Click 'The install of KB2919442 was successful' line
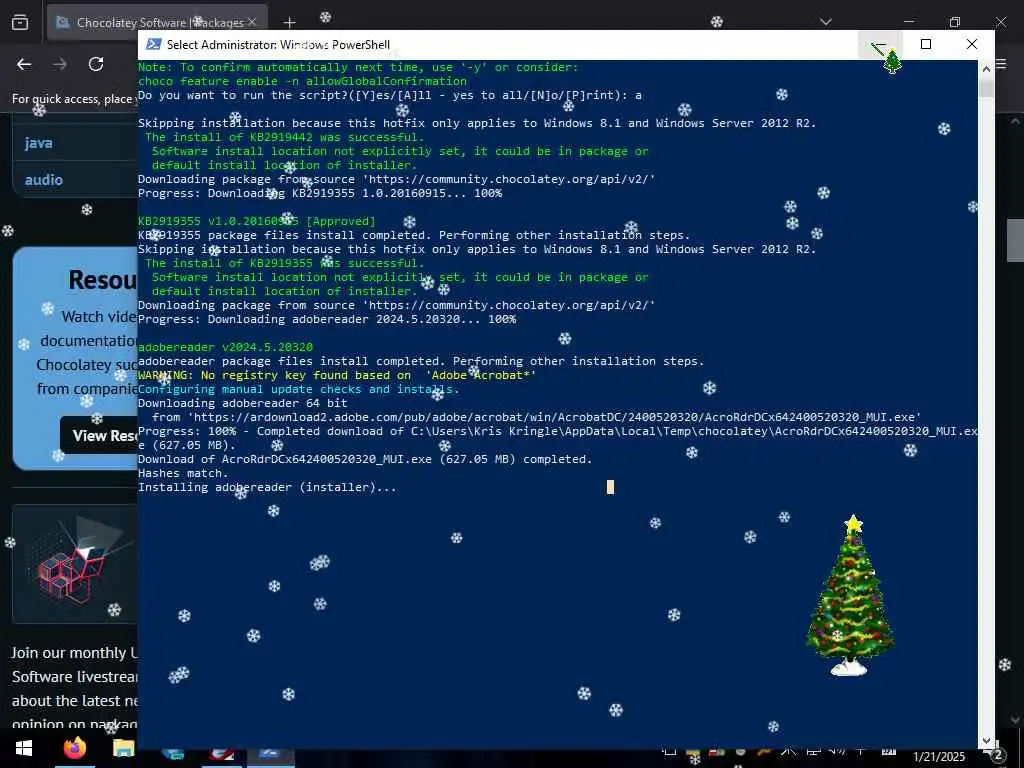 coord(285,137)
